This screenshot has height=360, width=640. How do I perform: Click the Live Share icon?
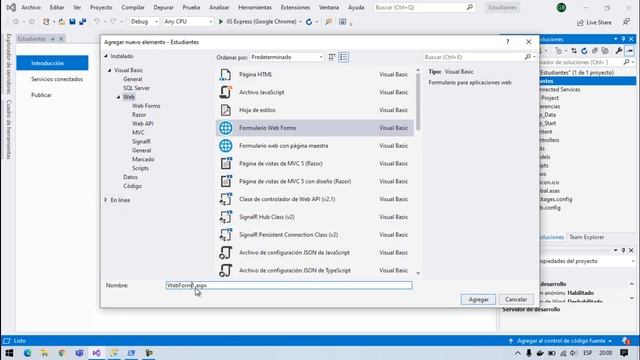tap(580, 22)
